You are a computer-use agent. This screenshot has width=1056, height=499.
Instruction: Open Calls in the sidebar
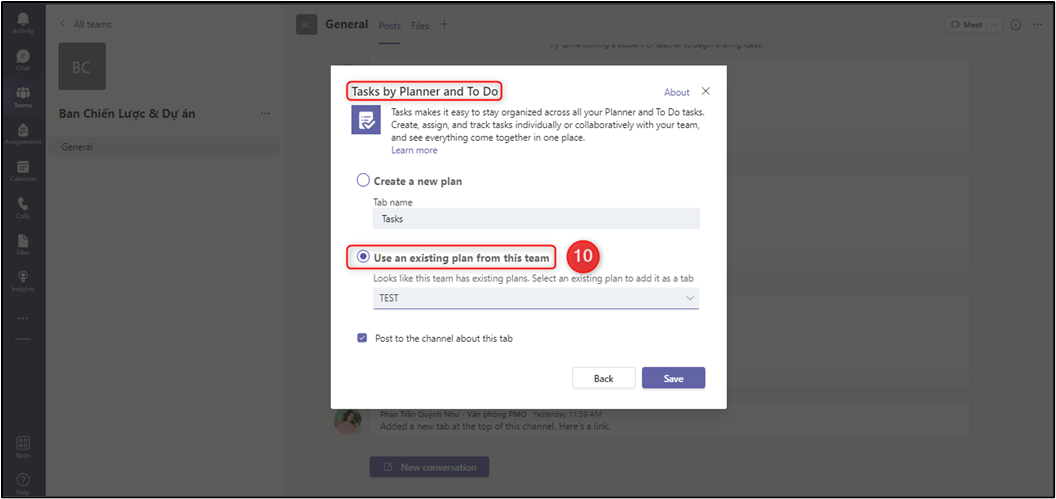point(23,207)
